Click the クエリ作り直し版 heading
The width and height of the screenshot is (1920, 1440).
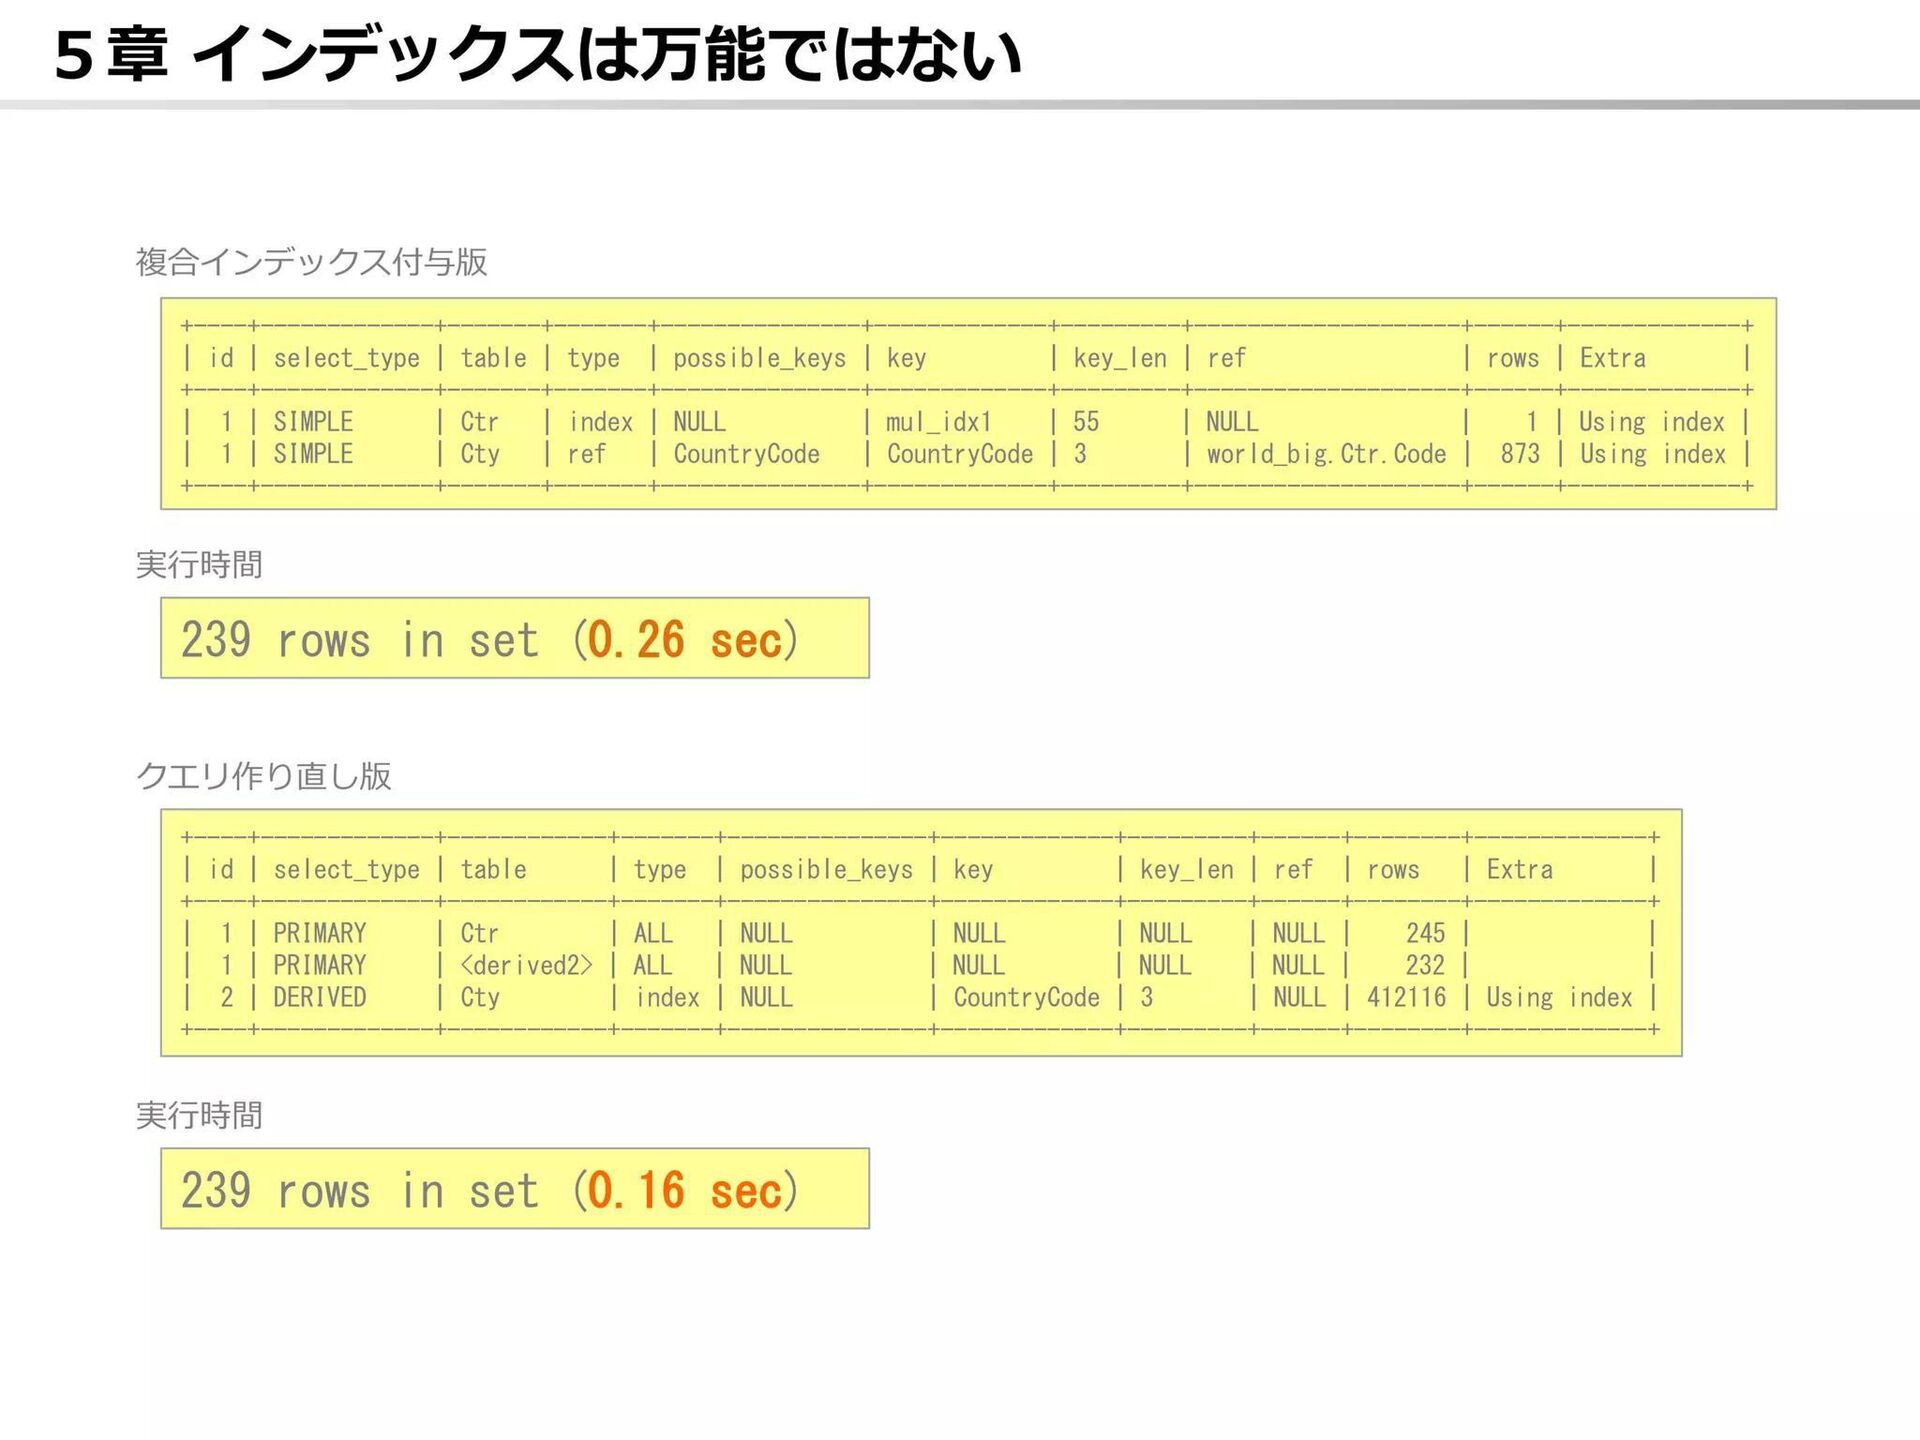click(263, 776)
